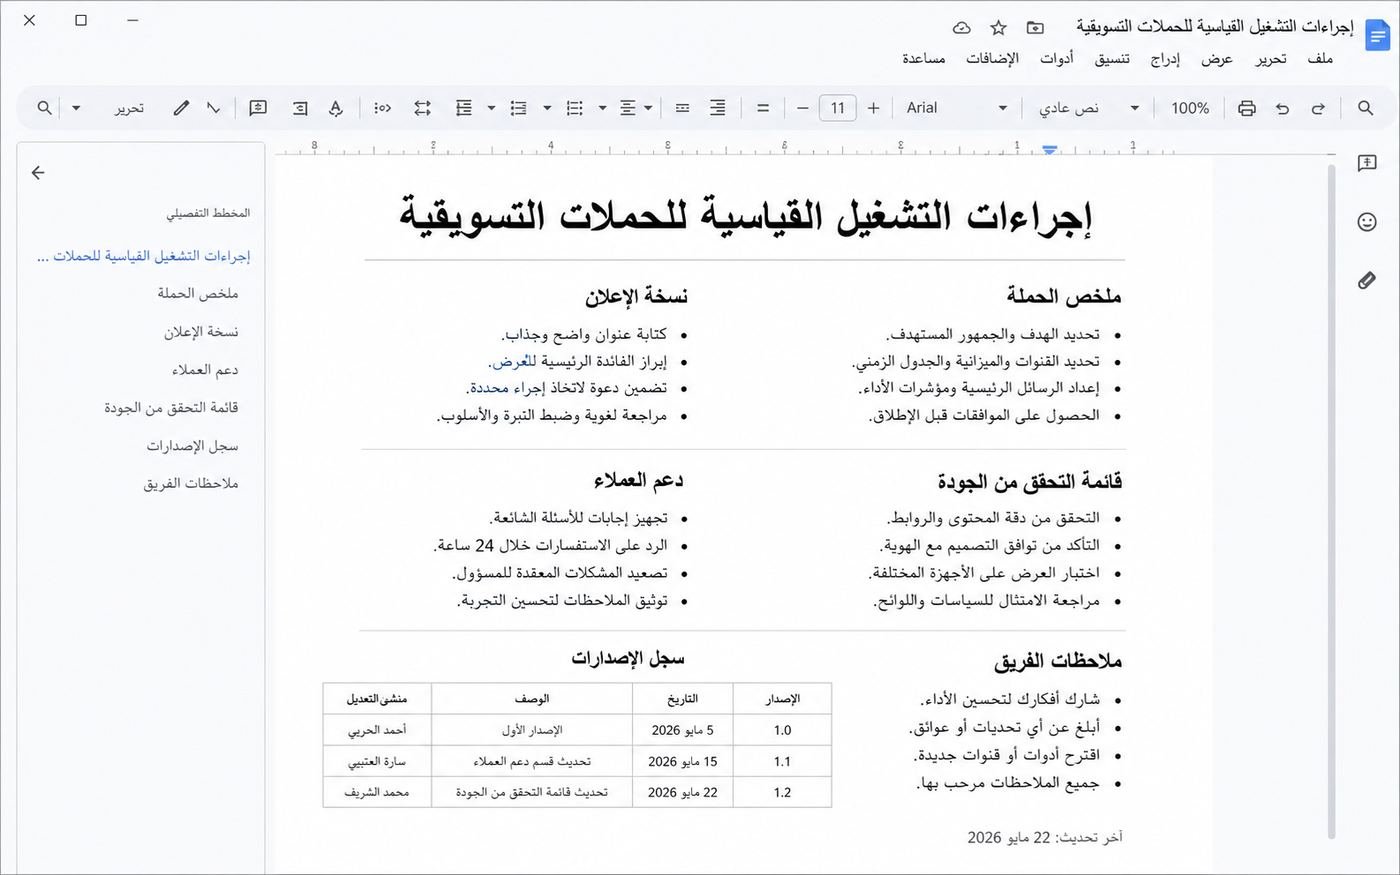Click the version cell 1.2 in the table
Screen dimensions: 1400x875
tap(782, 792)
